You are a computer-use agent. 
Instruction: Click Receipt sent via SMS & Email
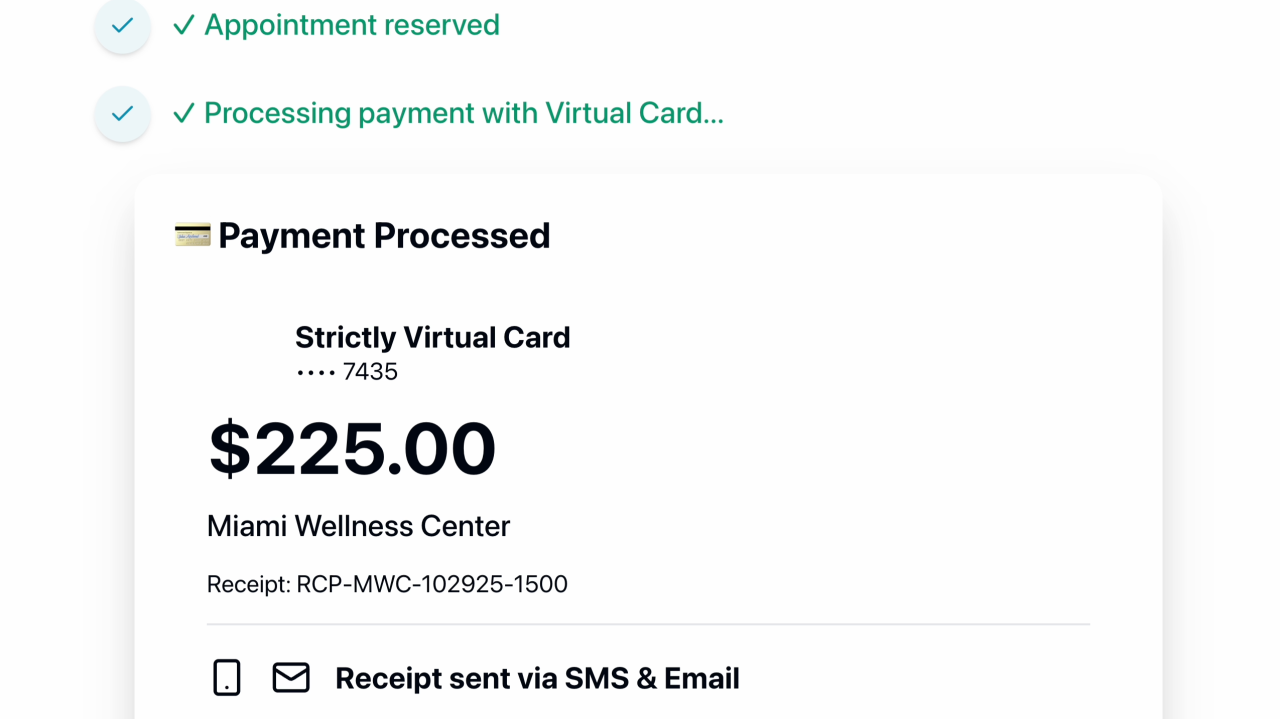[537, 678]
